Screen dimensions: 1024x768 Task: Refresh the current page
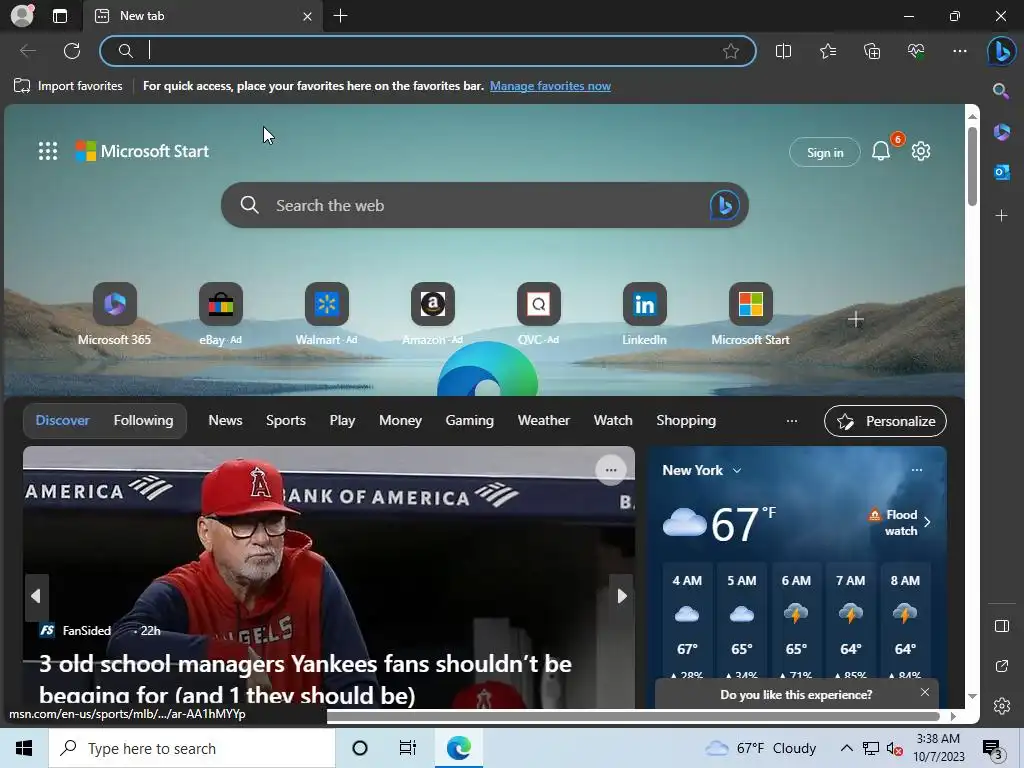click(72, 51)
